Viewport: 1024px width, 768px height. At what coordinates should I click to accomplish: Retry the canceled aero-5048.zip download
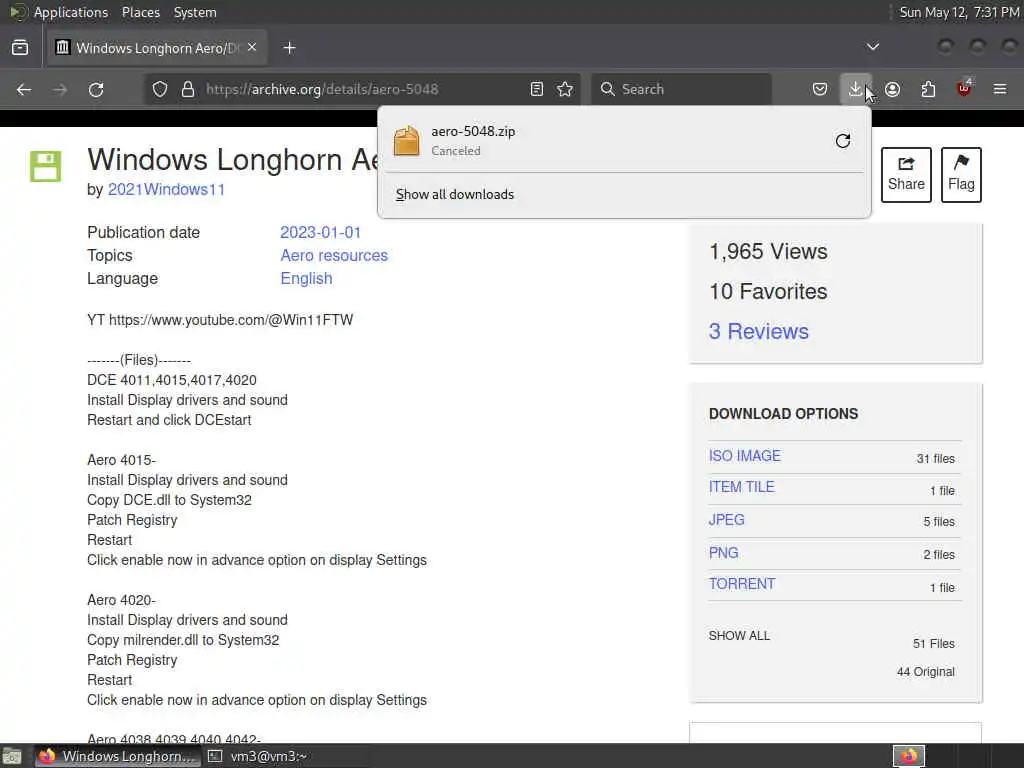pyautogui.click(x=843, y=141)
